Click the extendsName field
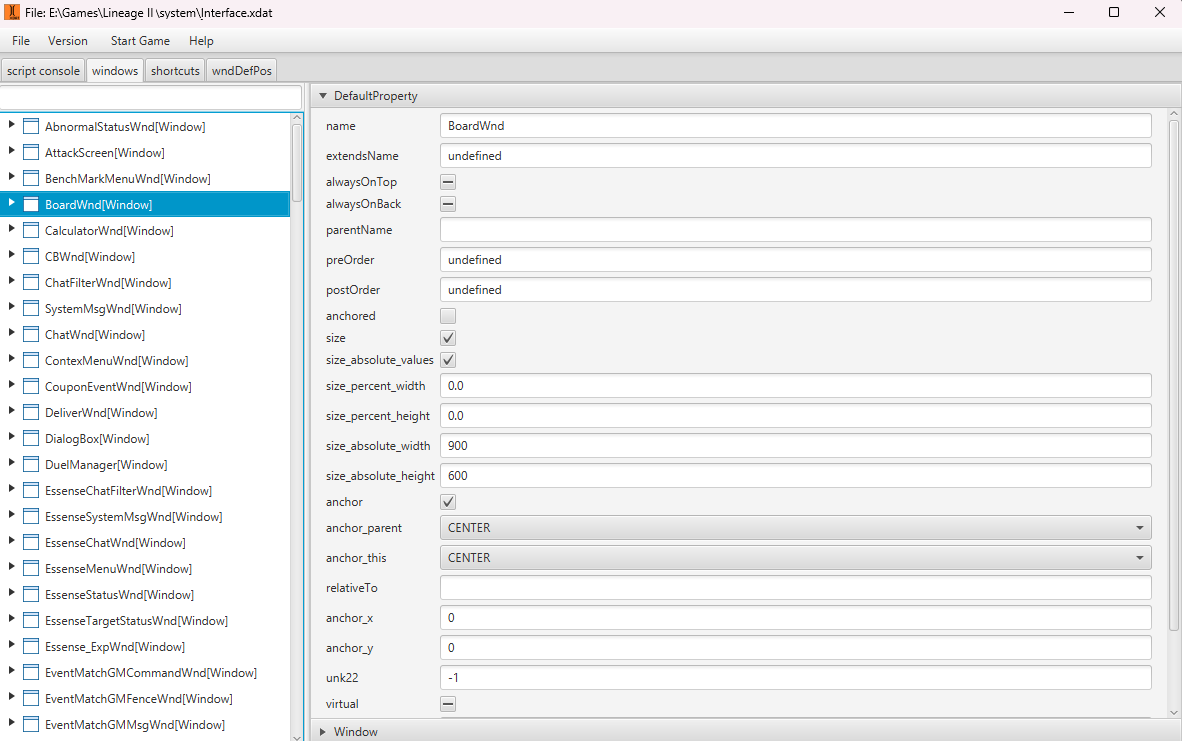 [x=795, y=156]
